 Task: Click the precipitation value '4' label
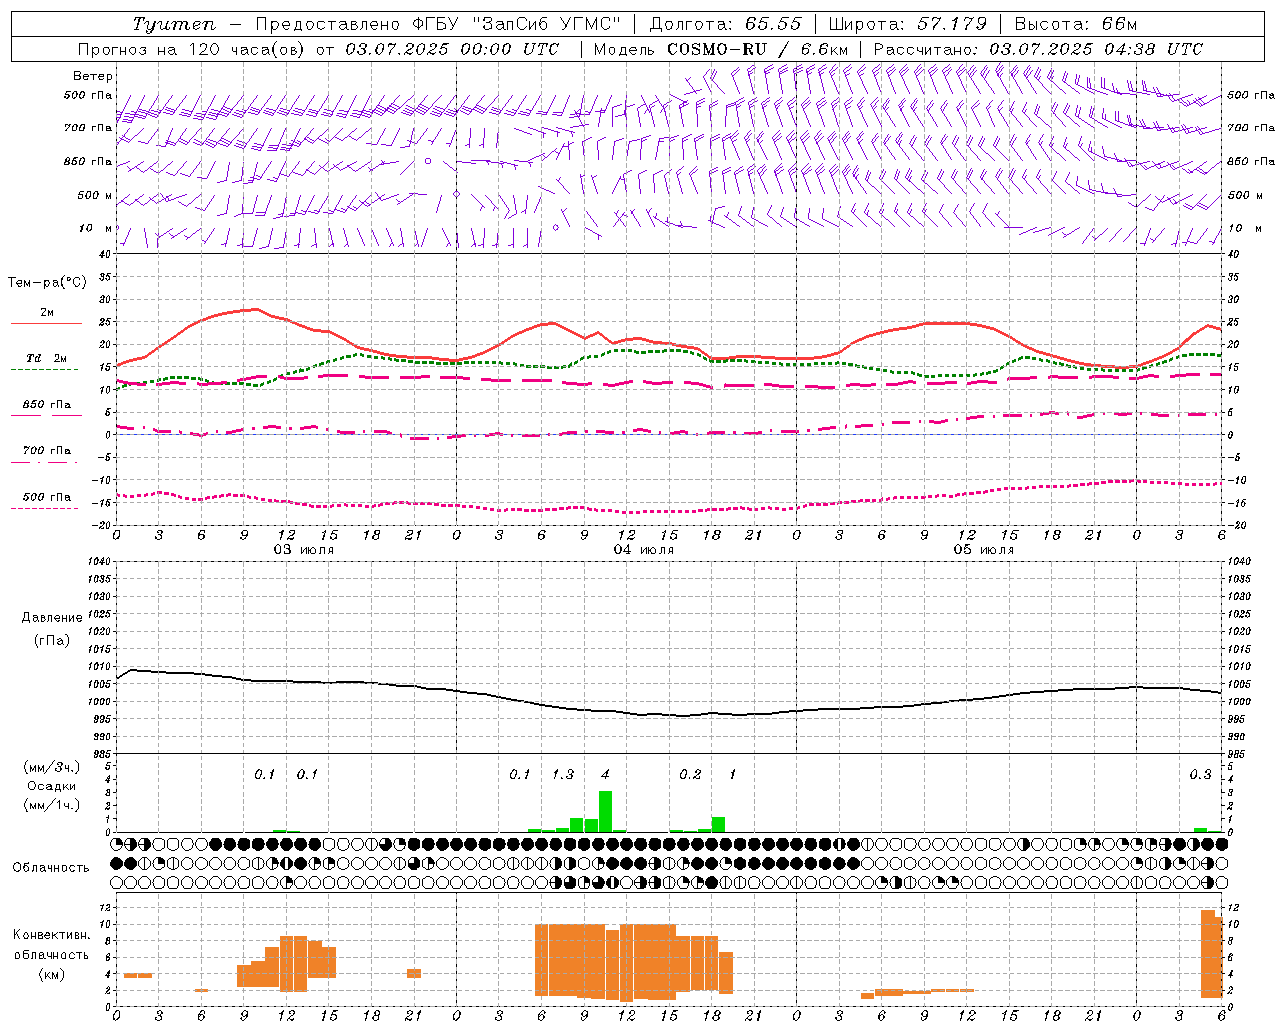(x=605, y=775)
